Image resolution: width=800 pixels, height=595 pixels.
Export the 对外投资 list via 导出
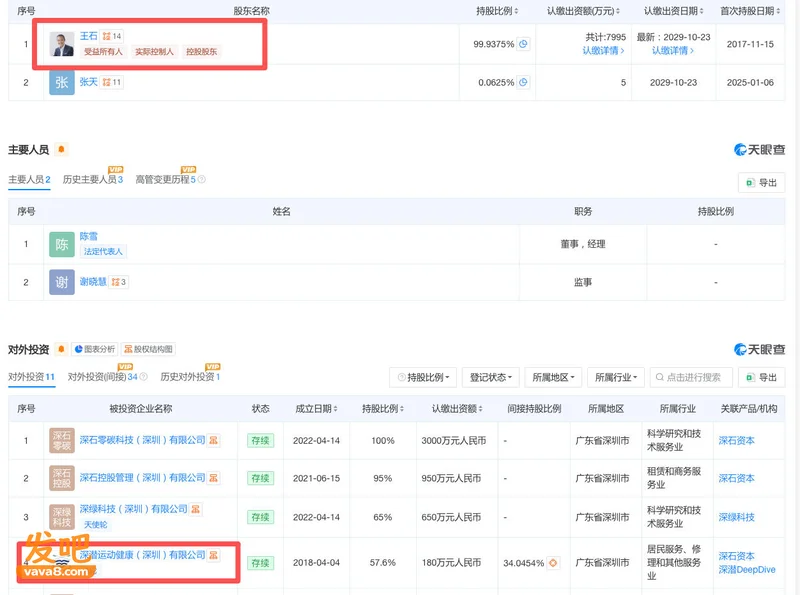coord(761,377)
